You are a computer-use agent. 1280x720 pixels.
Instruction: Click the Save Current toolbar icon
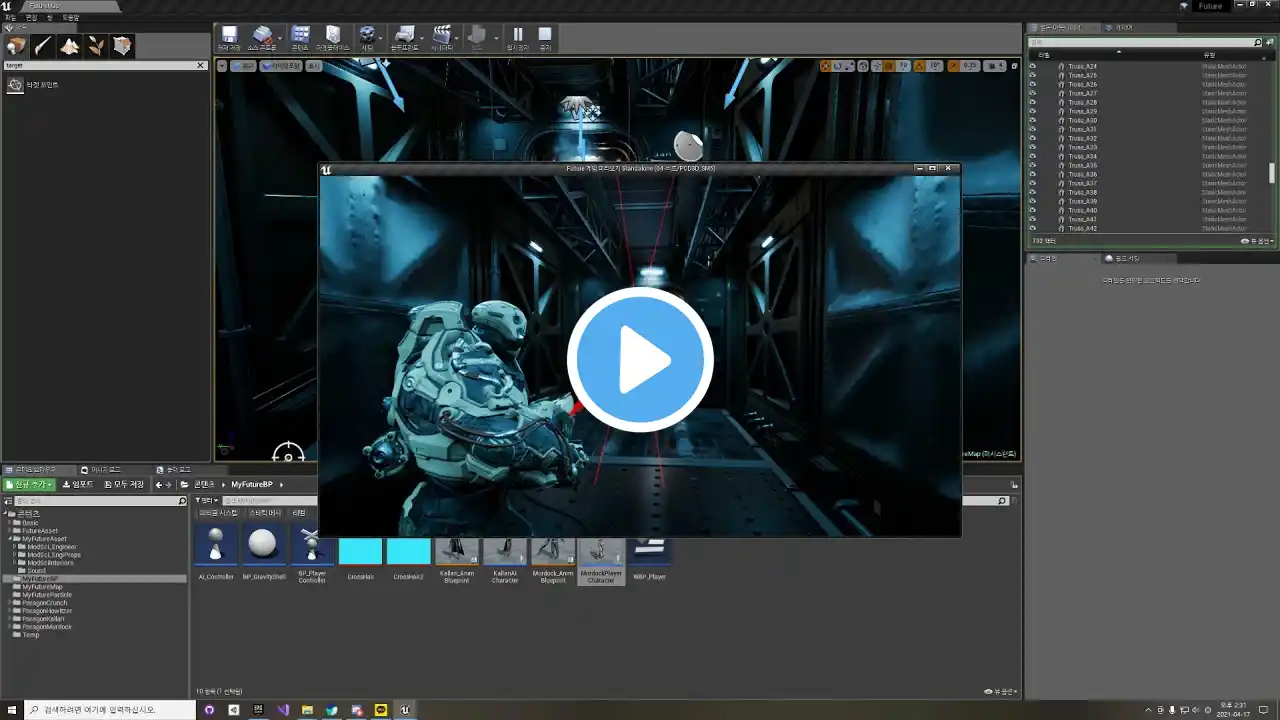(229, 38)
